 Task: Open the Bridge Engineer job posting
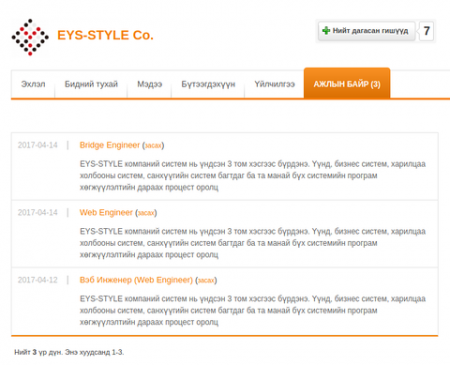109,145
